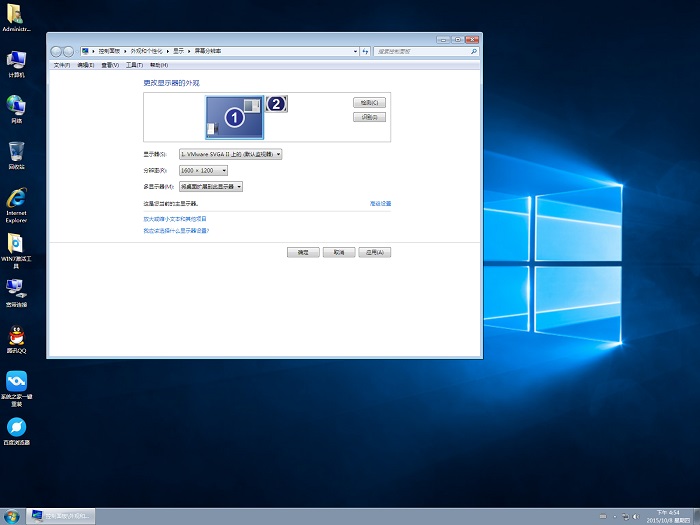Screen dimensions: 700x525
Task: Open the Tencent QQ (腾讯QQ) desktop icon
Action: pos(16,335)
